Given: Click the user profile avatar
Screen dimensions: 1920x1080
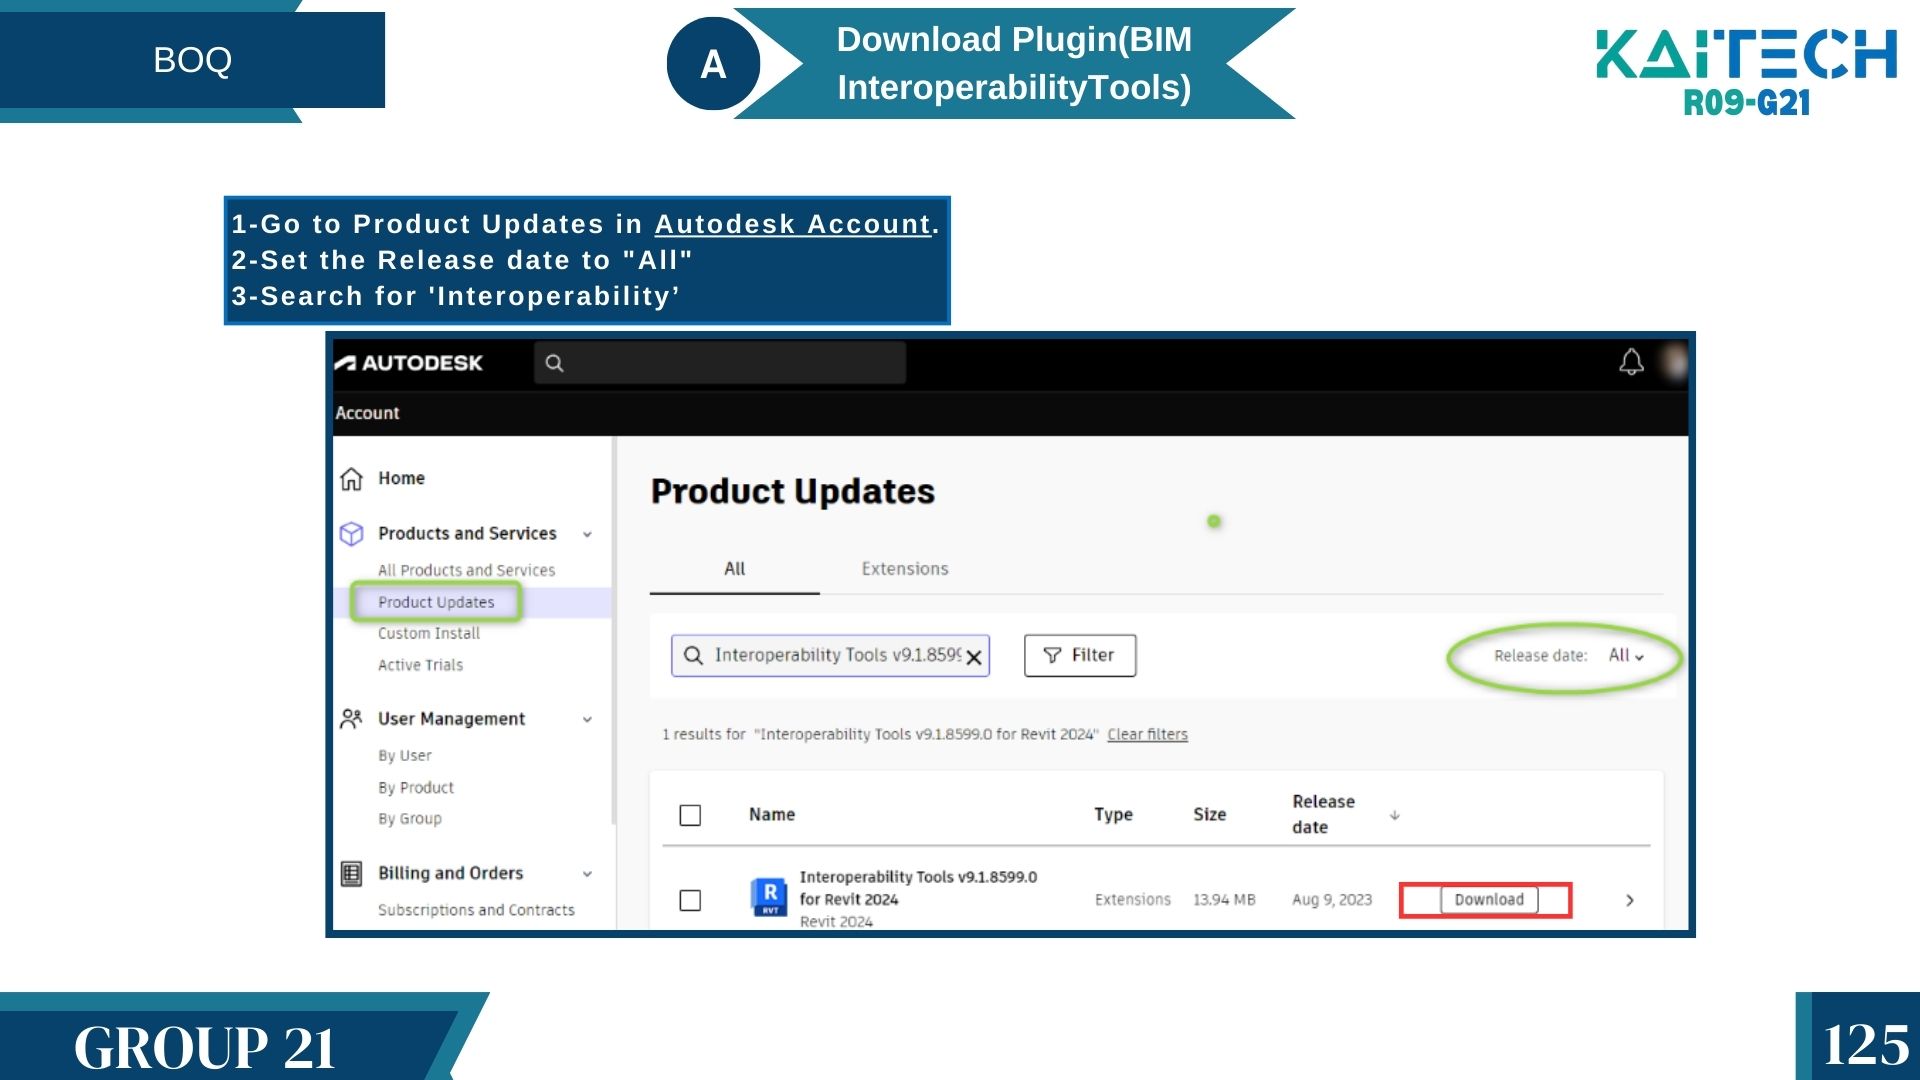Looking at the screenshot, I should tap(1673, 362).
